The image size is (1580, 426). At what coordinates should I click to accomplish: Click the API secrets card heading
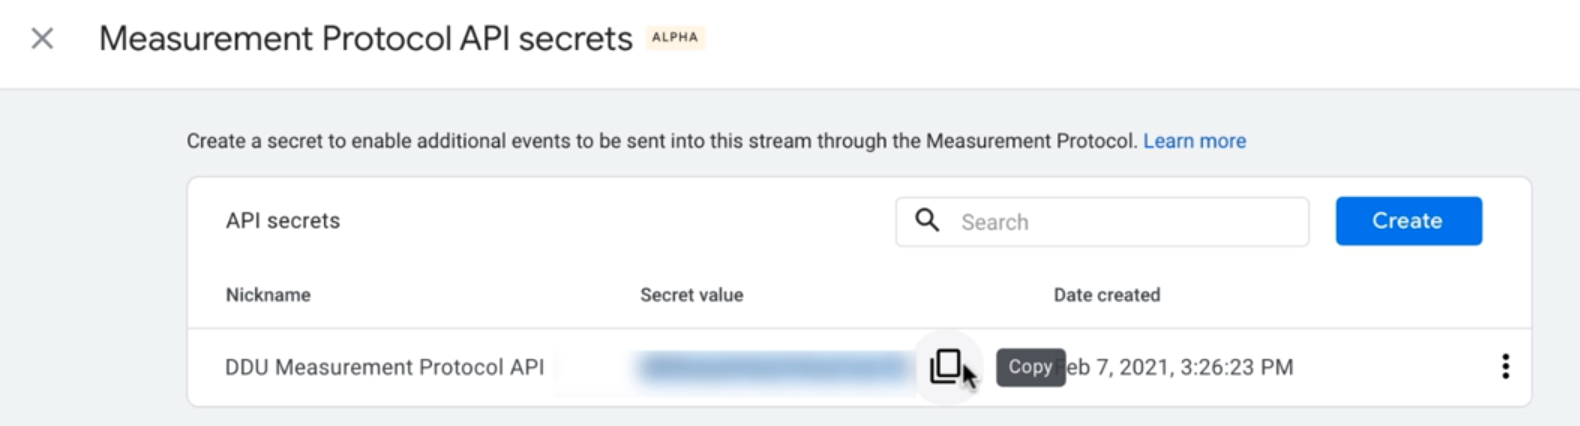click(x=282, y=221)
